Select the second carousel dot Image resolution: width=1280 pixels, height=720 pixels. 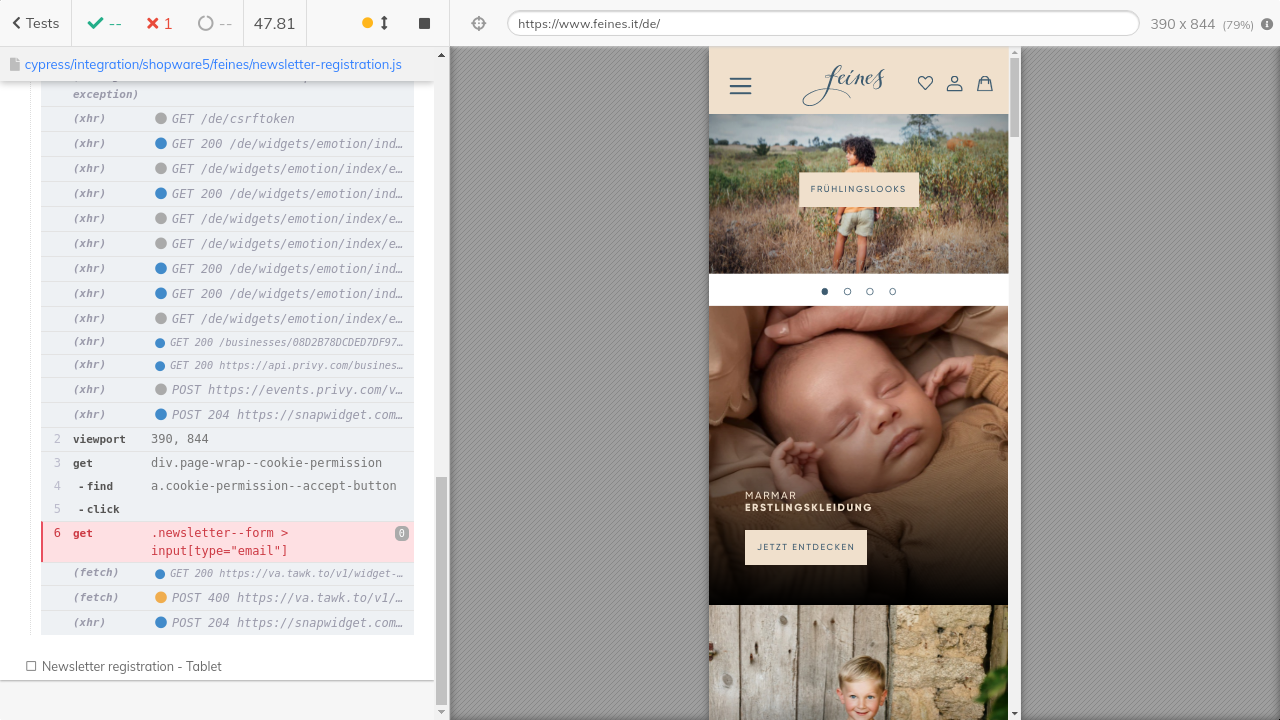click(x=847, y=292)
